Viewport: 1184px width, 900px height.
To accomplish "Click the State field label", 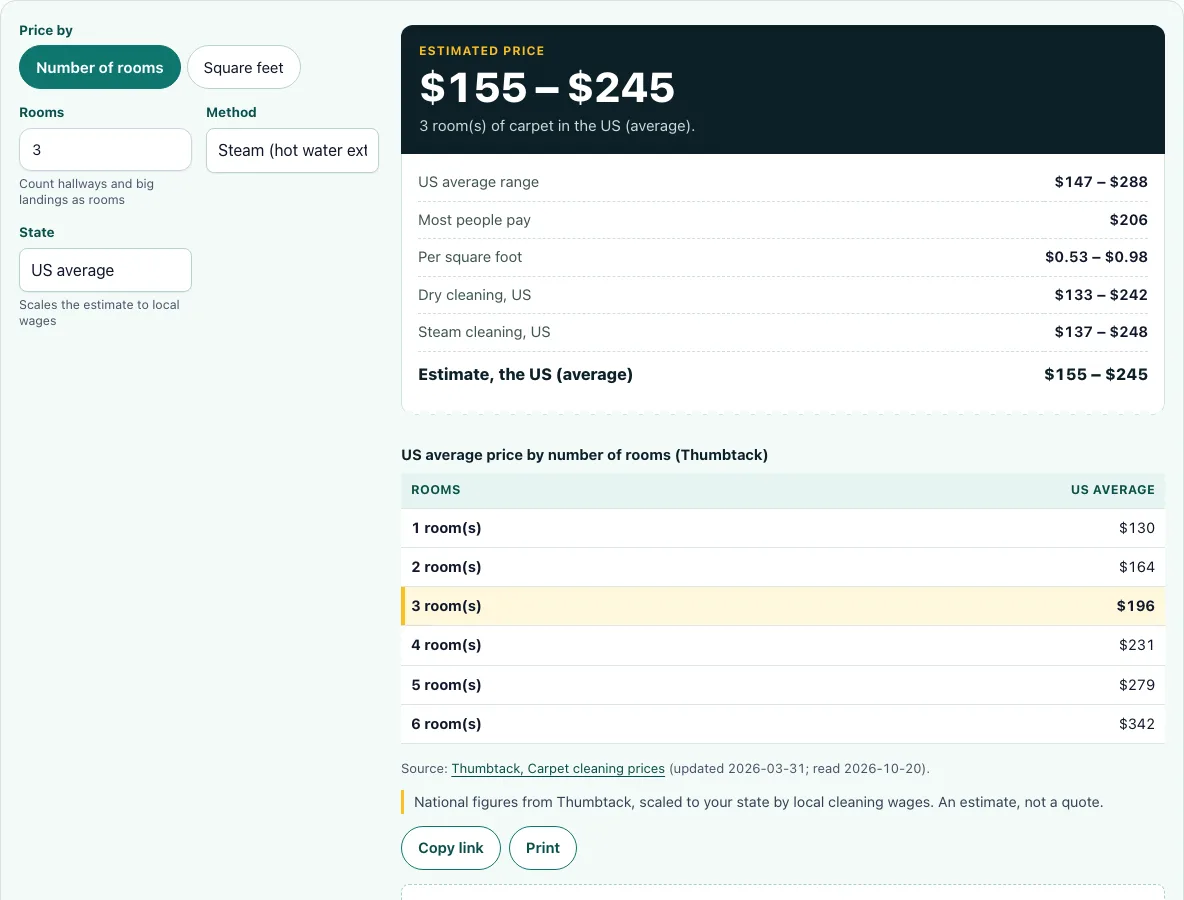I will 36,233.
